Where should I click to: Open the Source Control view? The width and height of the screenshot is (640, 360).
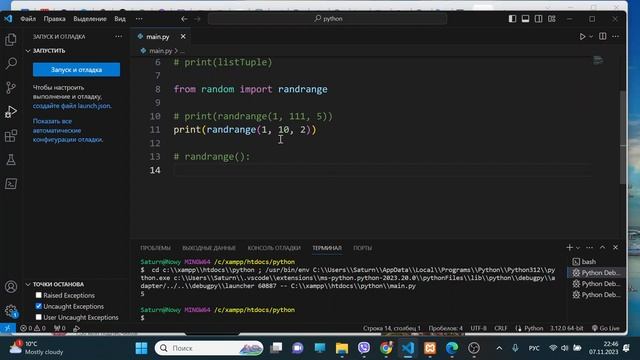[11, 87]
